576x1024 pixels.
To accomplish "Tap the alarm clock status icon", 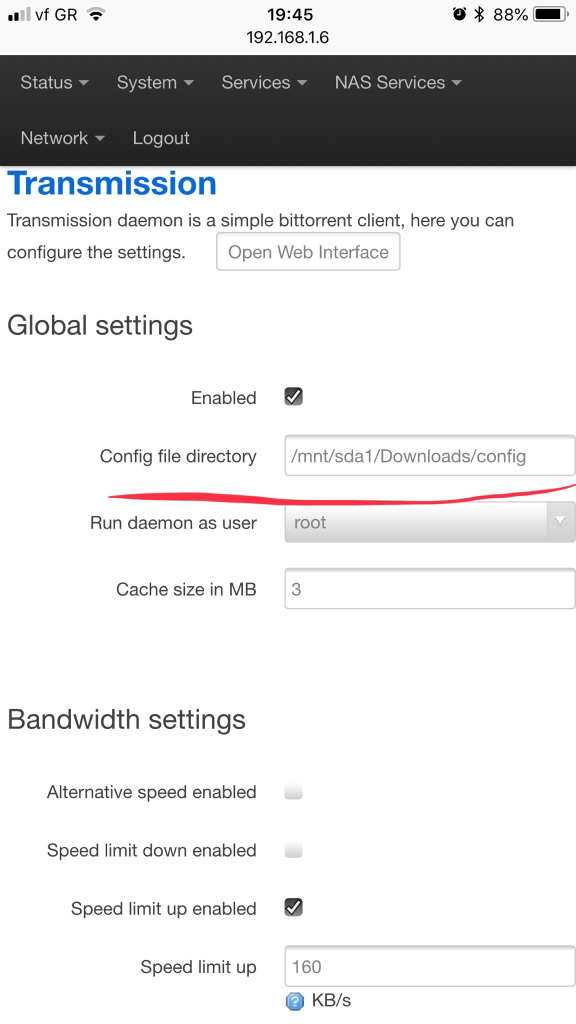I will (x=460, y=14).
